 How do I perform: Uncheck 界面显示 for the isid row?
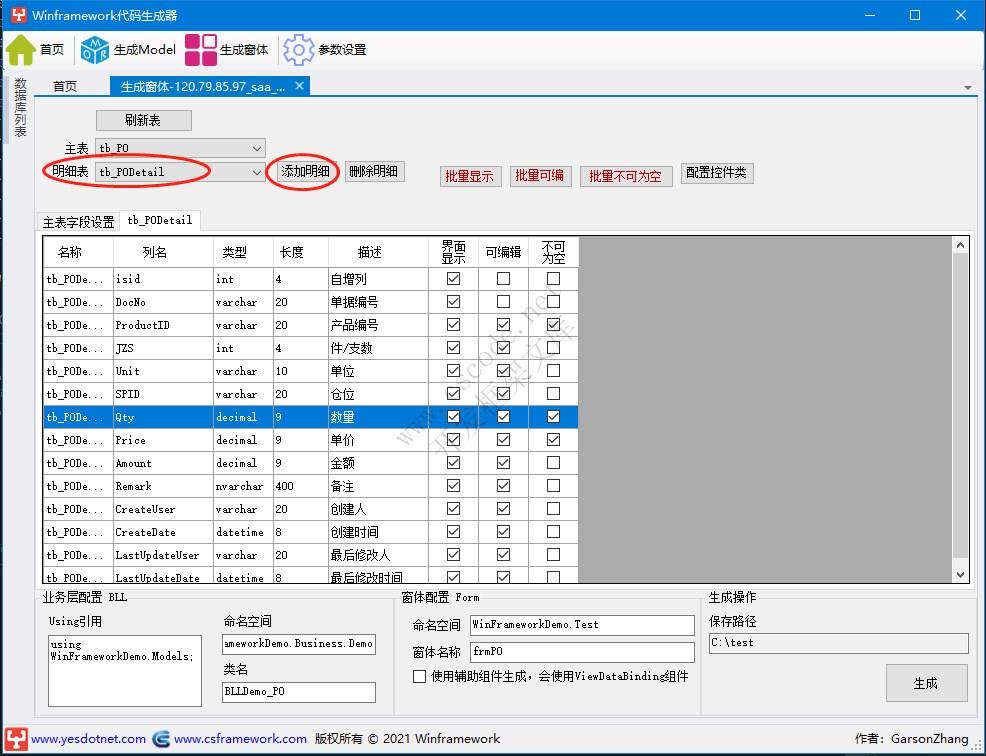tap(453, 278)
